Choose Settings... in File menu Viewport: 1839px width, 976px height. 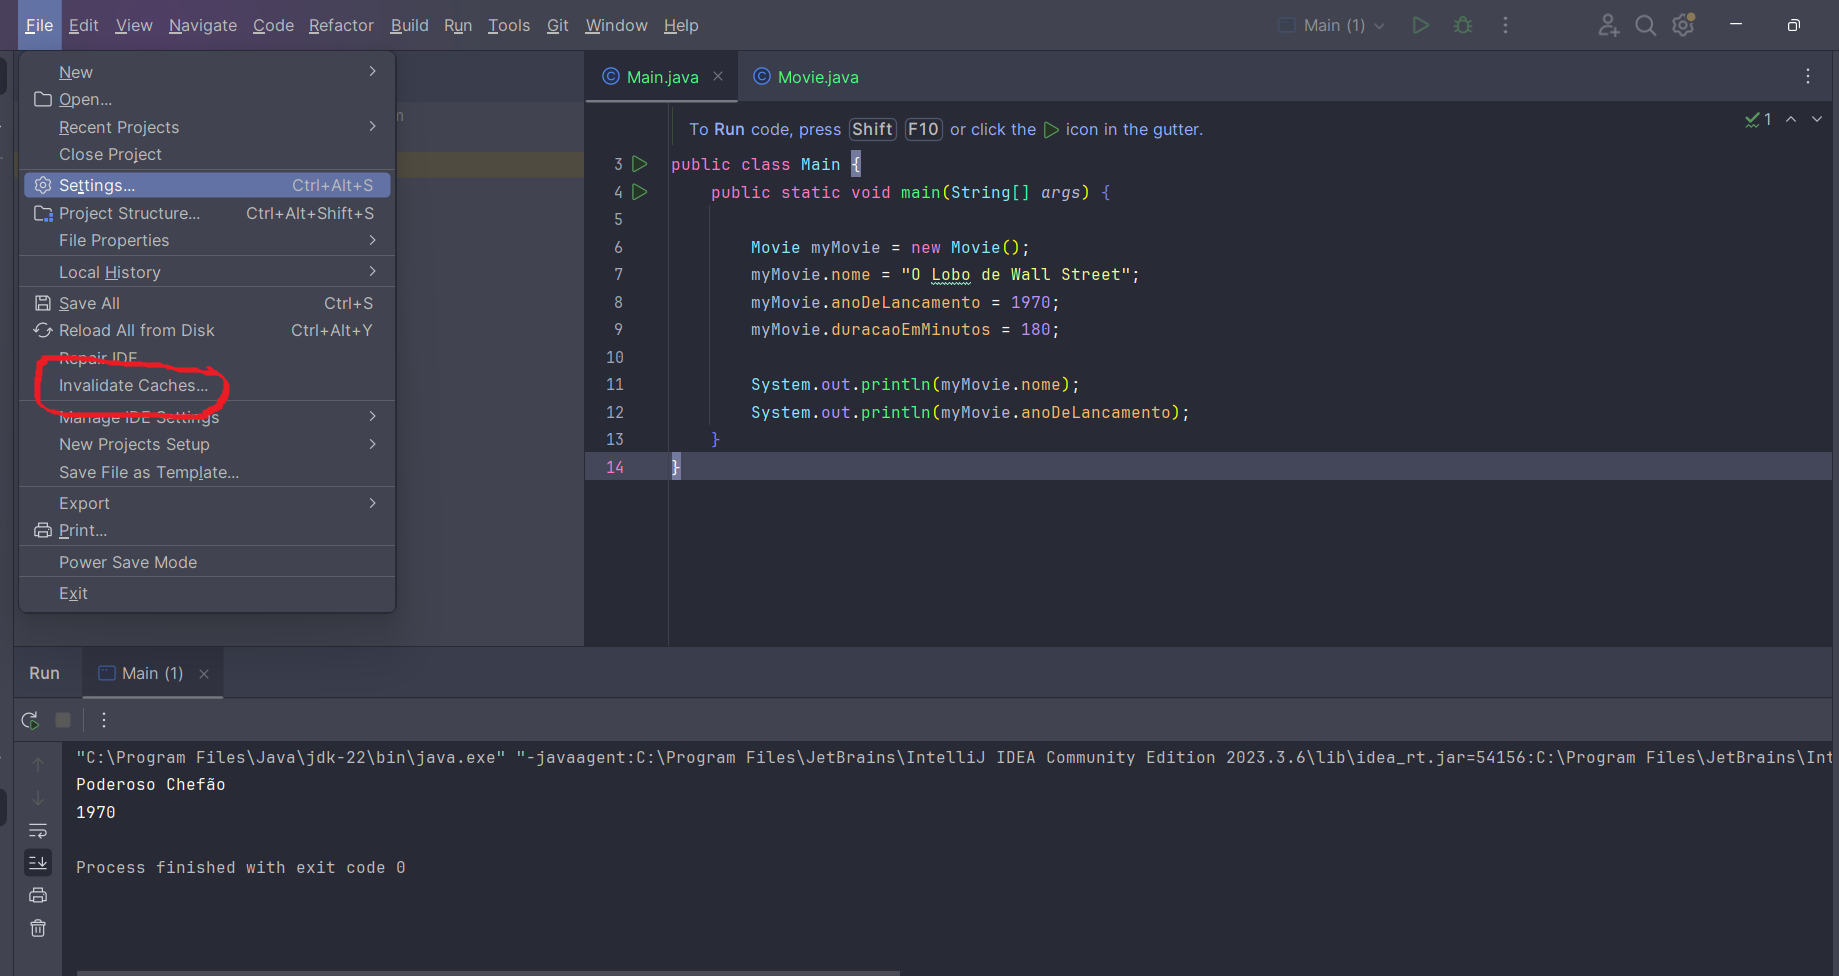click(x=207, y=185)
